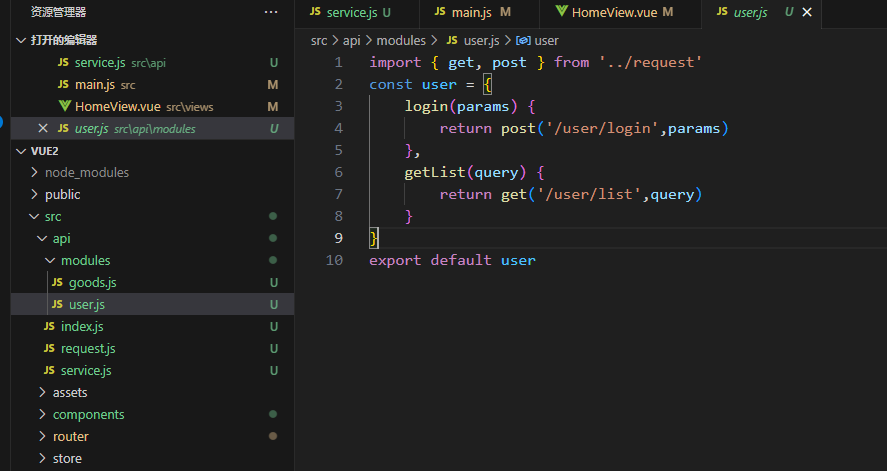Click the 资源管理器 explorer title
The width and height of the screenshot is (887, 471).
point(58,12)
